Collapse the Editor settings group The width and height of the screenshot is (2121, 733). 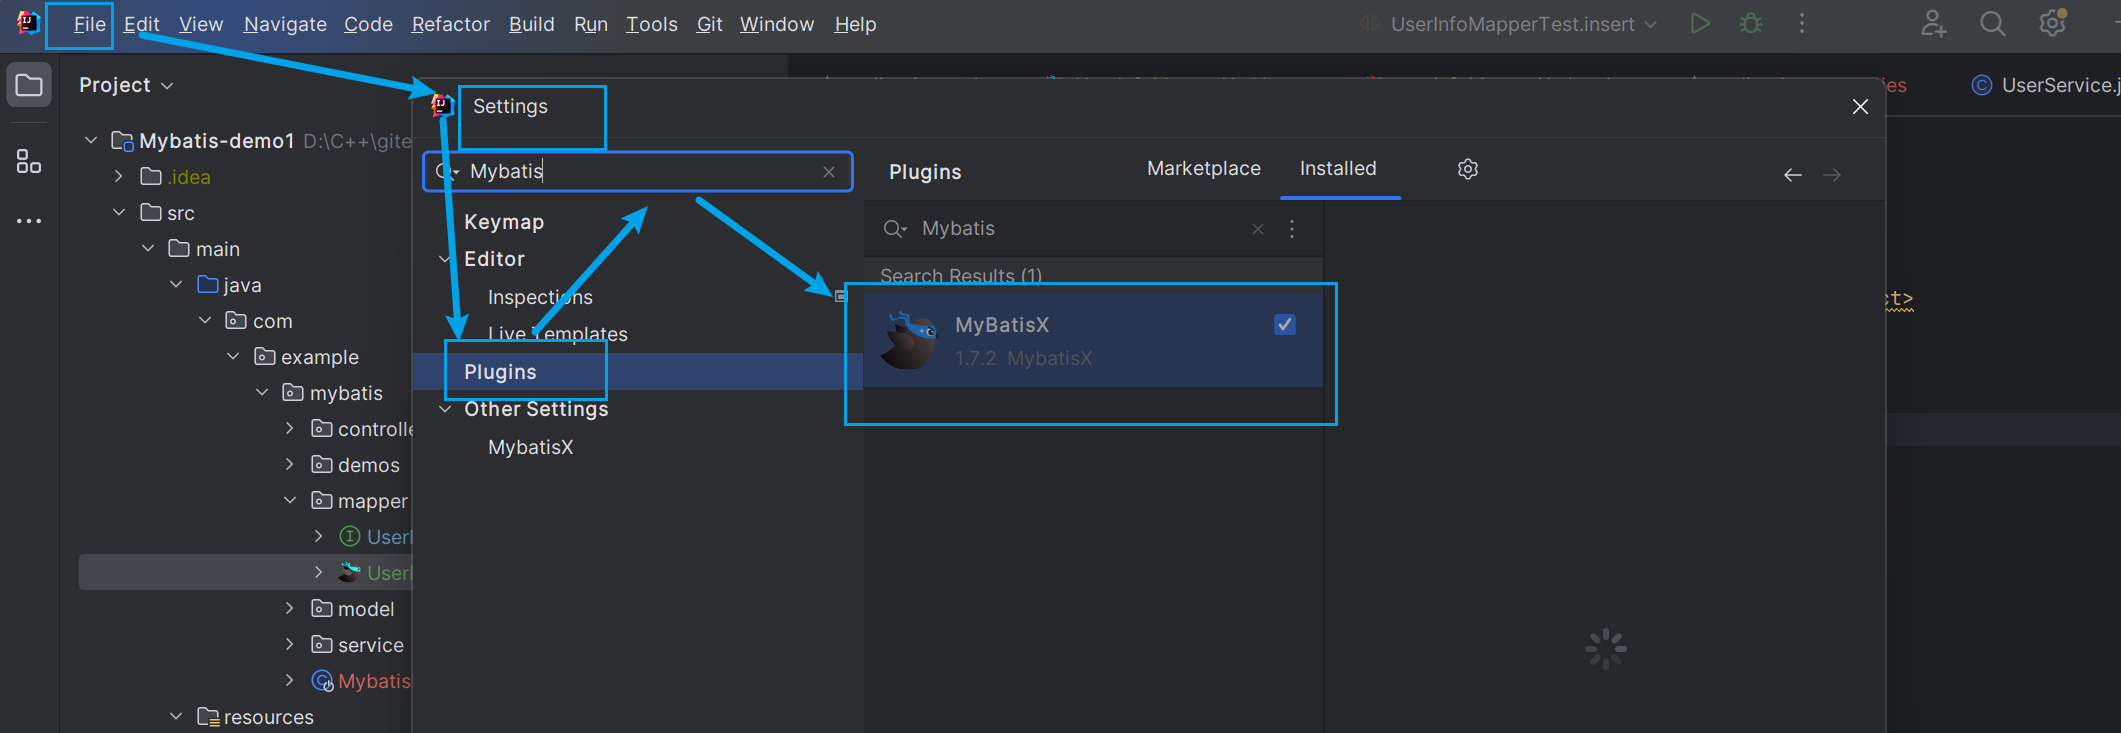445,259
